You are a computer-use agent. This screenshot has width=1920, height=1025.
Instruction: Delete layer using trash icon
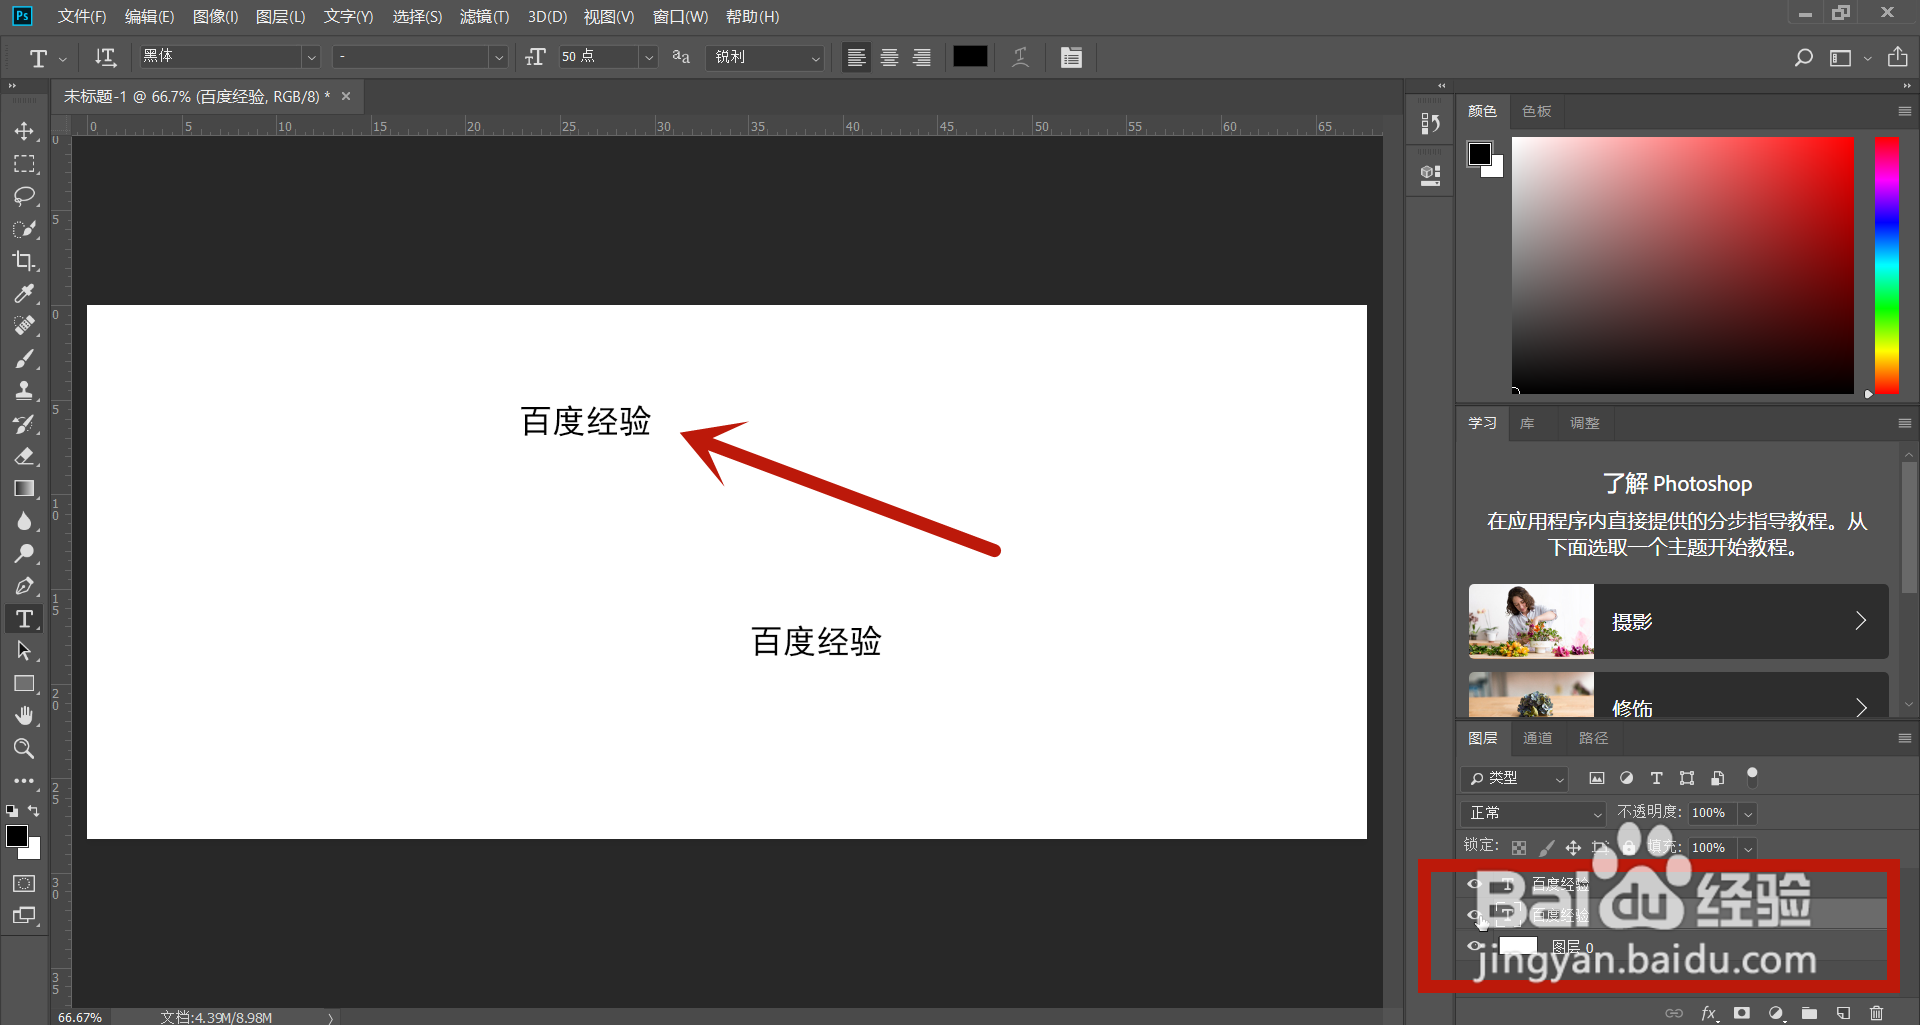coord(1877,1013)
